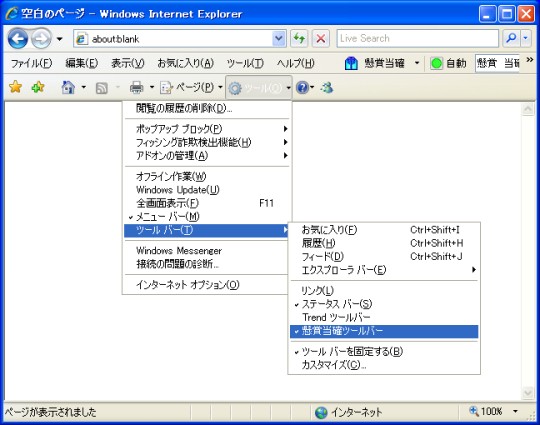This screenshot has width=540, height=425.
Task: Click the Back navigation arrow
Action: click(x=18, y=38)
